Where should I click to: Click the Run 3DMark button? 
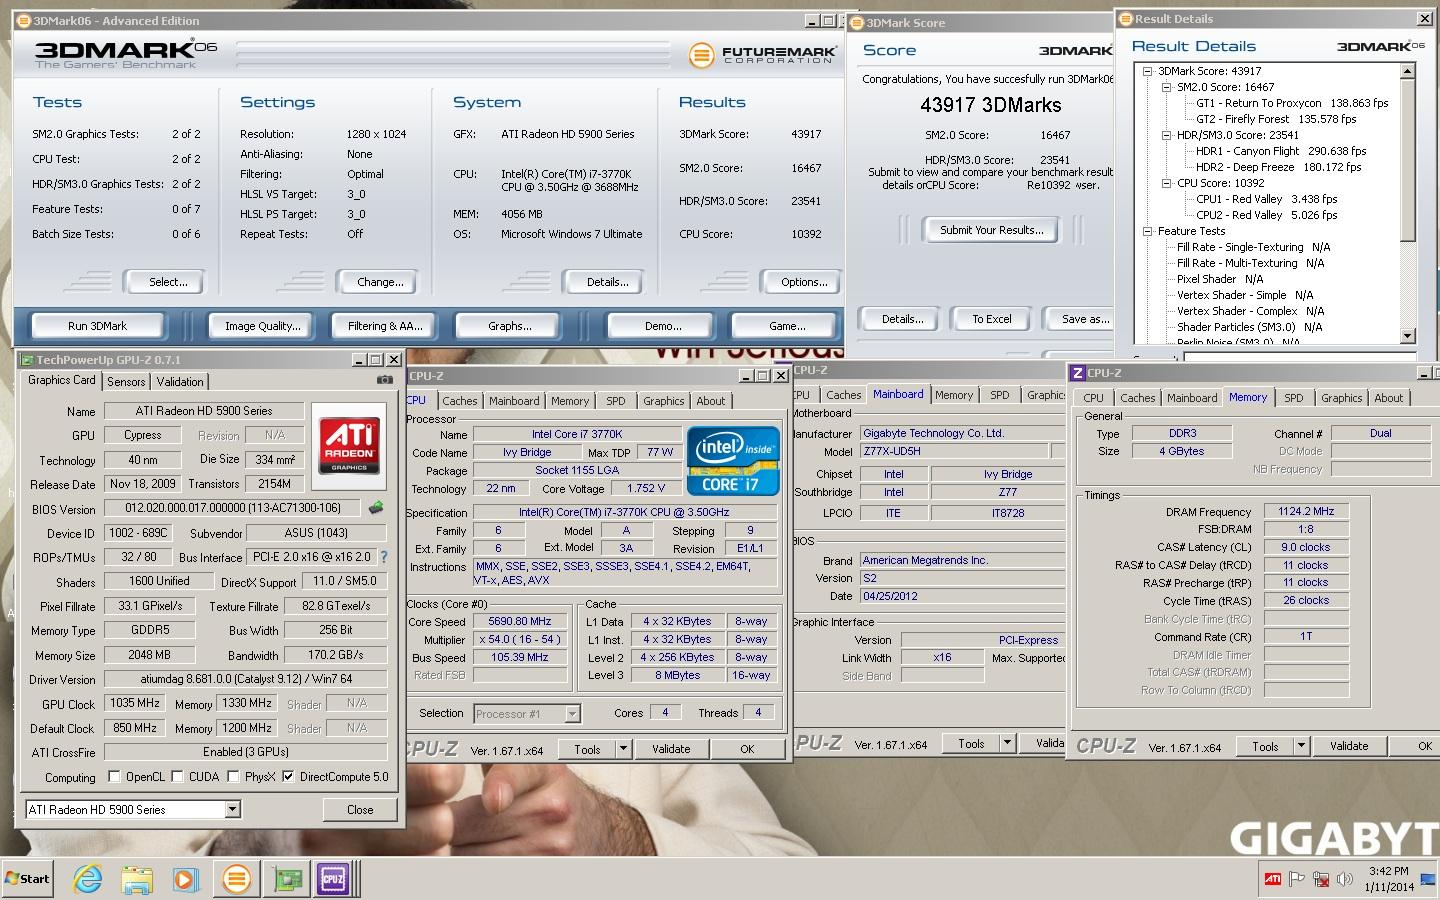click(x=98, y=326)
